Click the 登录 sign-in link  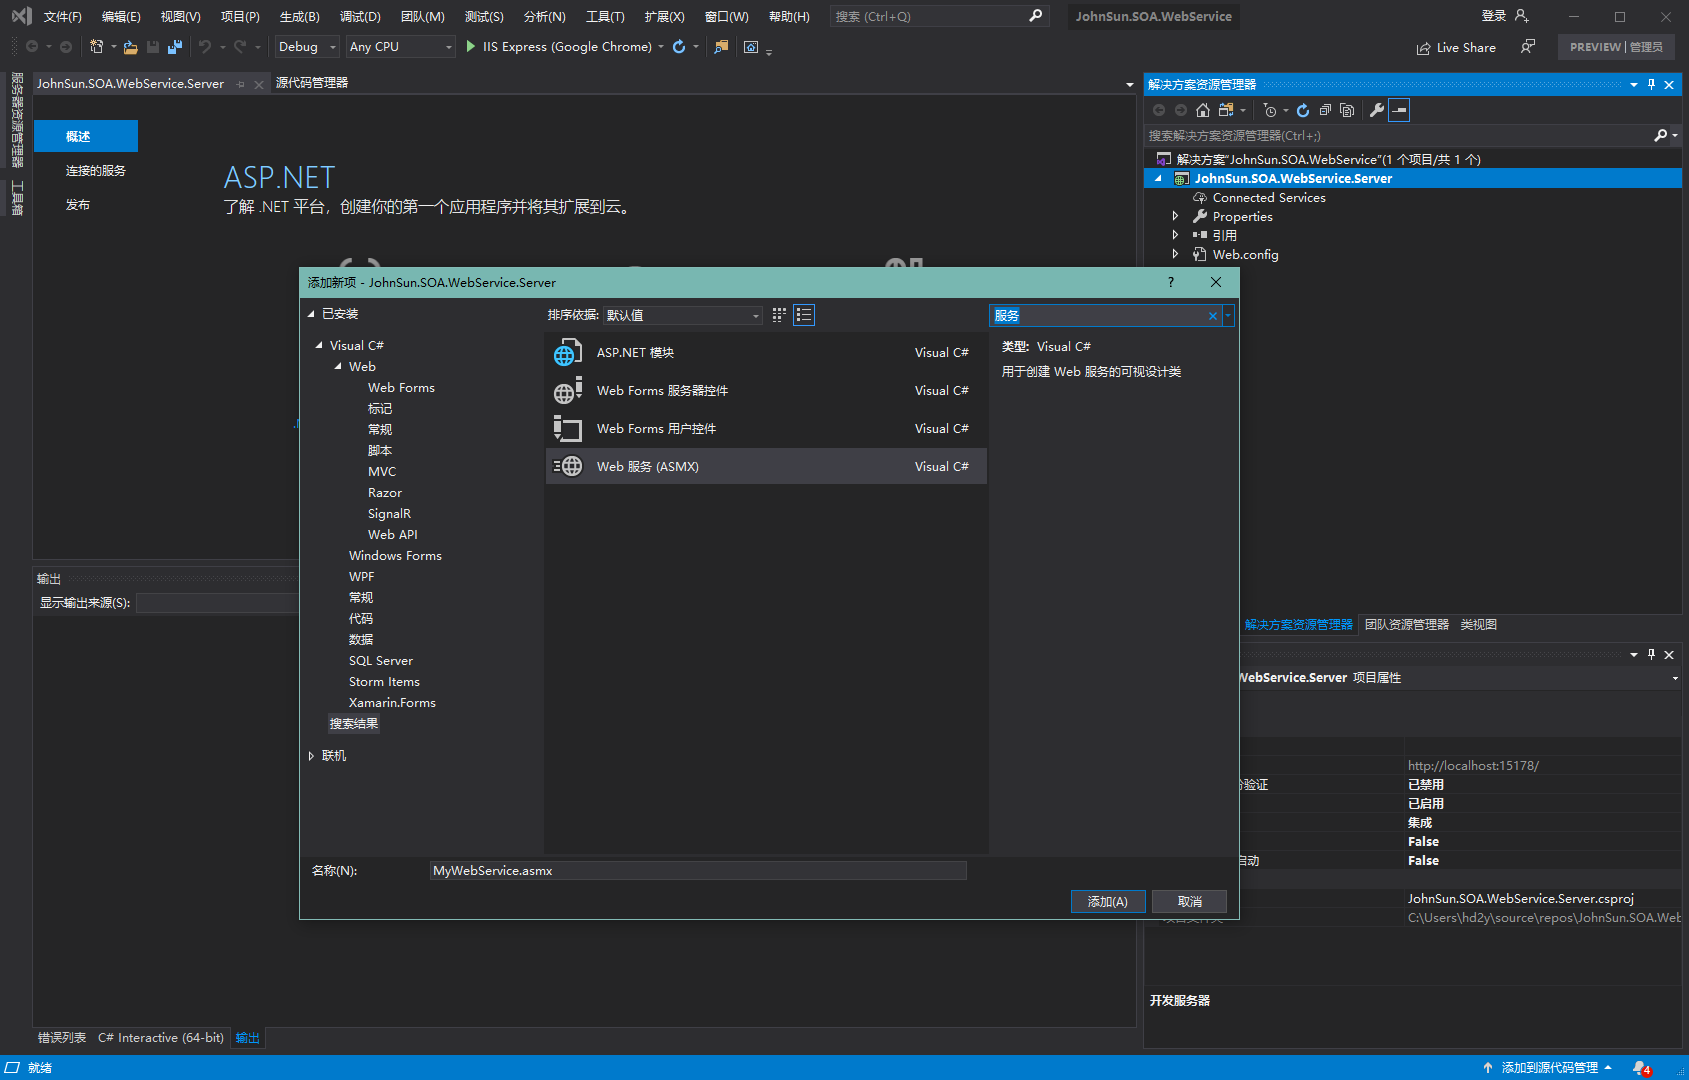pos(1494,16)
